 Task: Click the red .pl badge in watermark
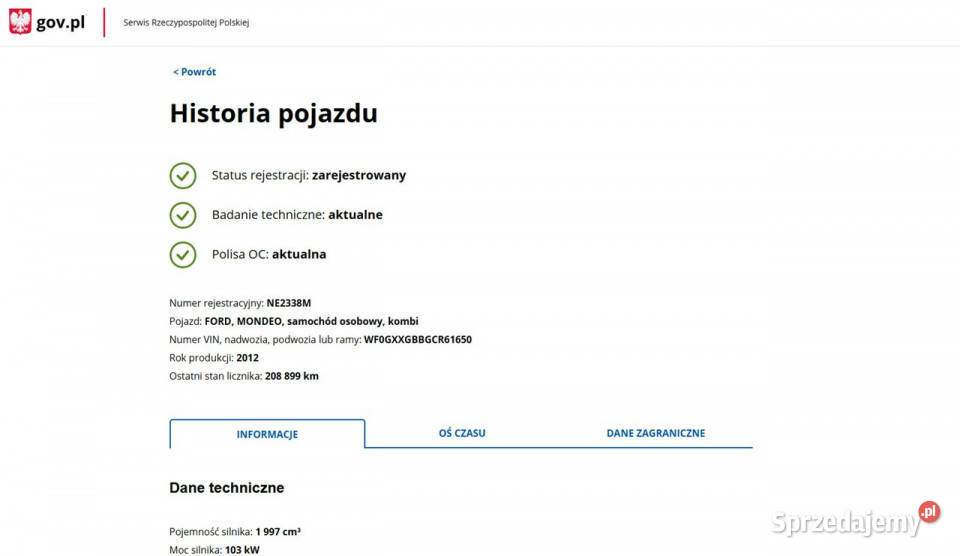click(929, 511)
